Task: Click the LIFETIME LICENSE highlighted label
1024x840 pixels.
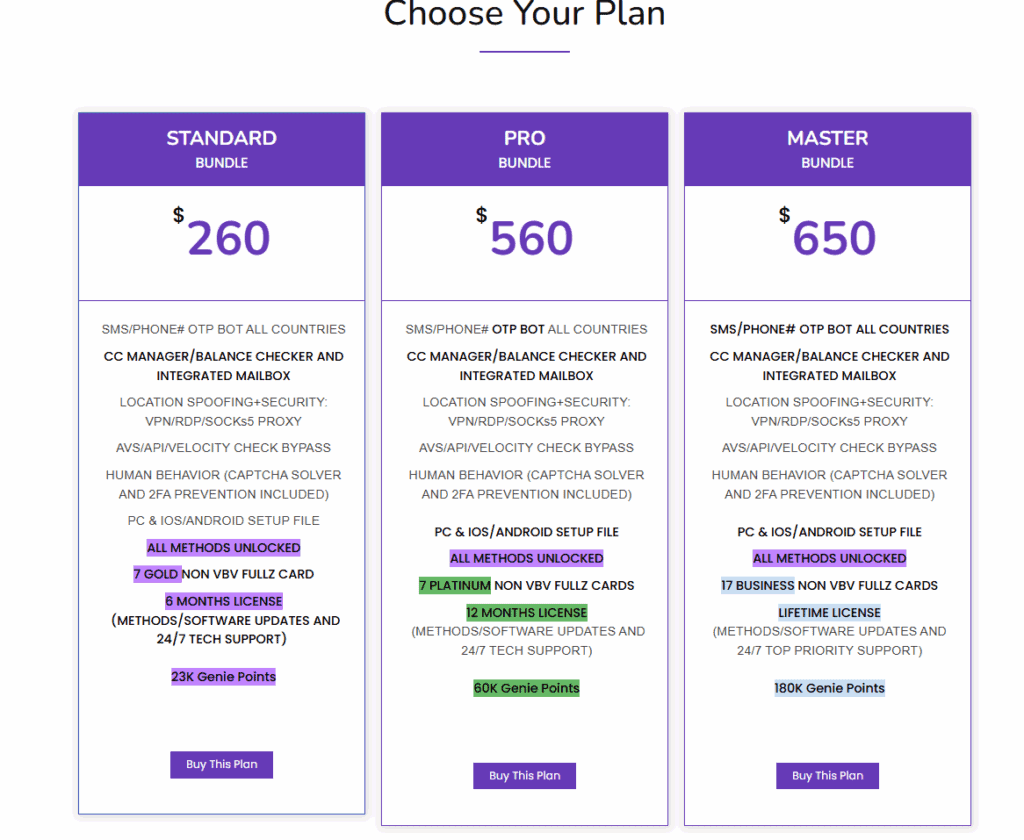Action: [829, 612]
